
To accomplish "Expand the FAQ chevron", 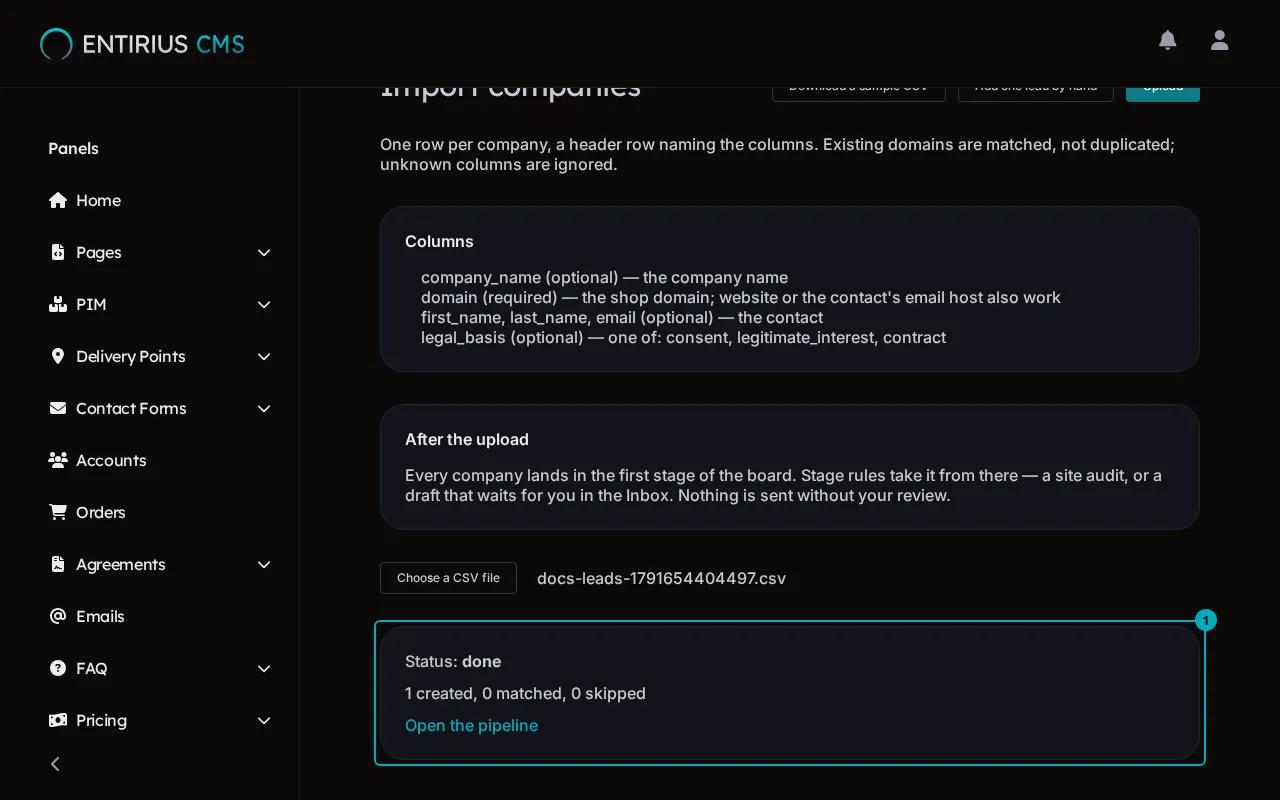I will (x=264, y=668).
